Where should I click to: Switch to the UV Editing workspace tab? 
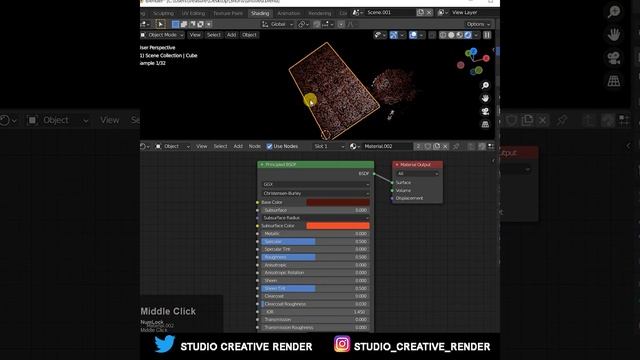193,13
